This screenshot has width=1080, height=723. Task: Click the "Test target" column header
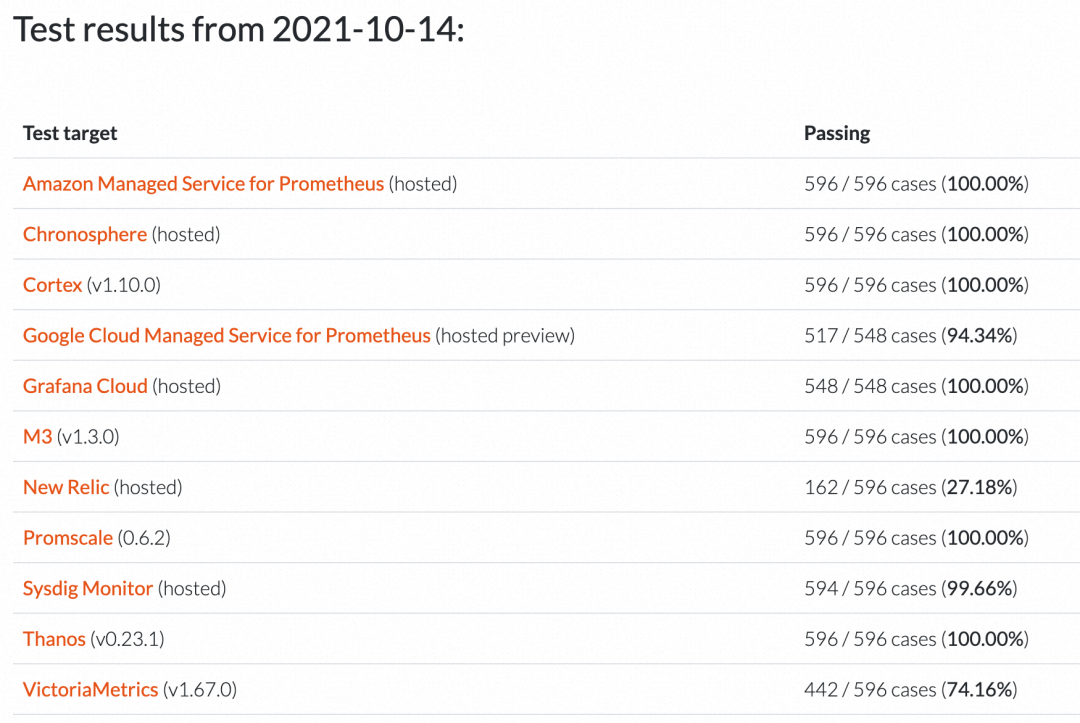pos(70,133)
